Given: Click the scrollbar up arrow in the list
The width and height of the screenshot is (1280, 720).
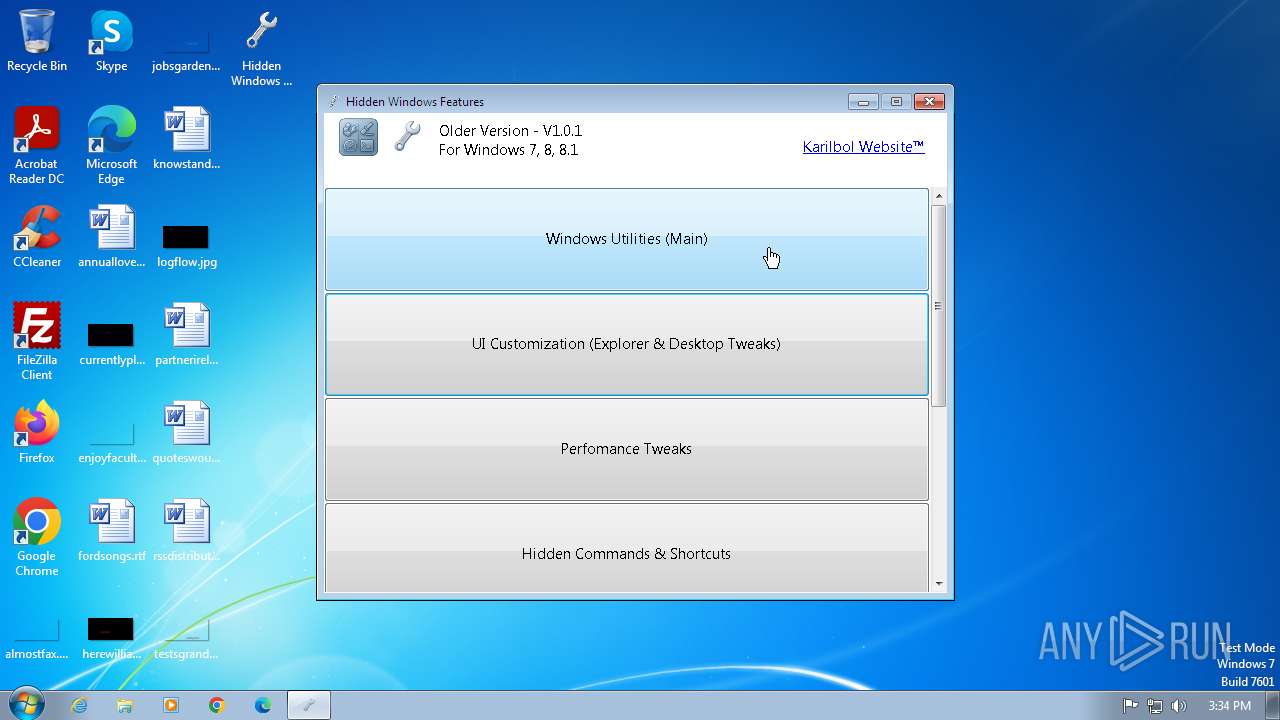Looking at the screenshot, I should pos(938,197).
